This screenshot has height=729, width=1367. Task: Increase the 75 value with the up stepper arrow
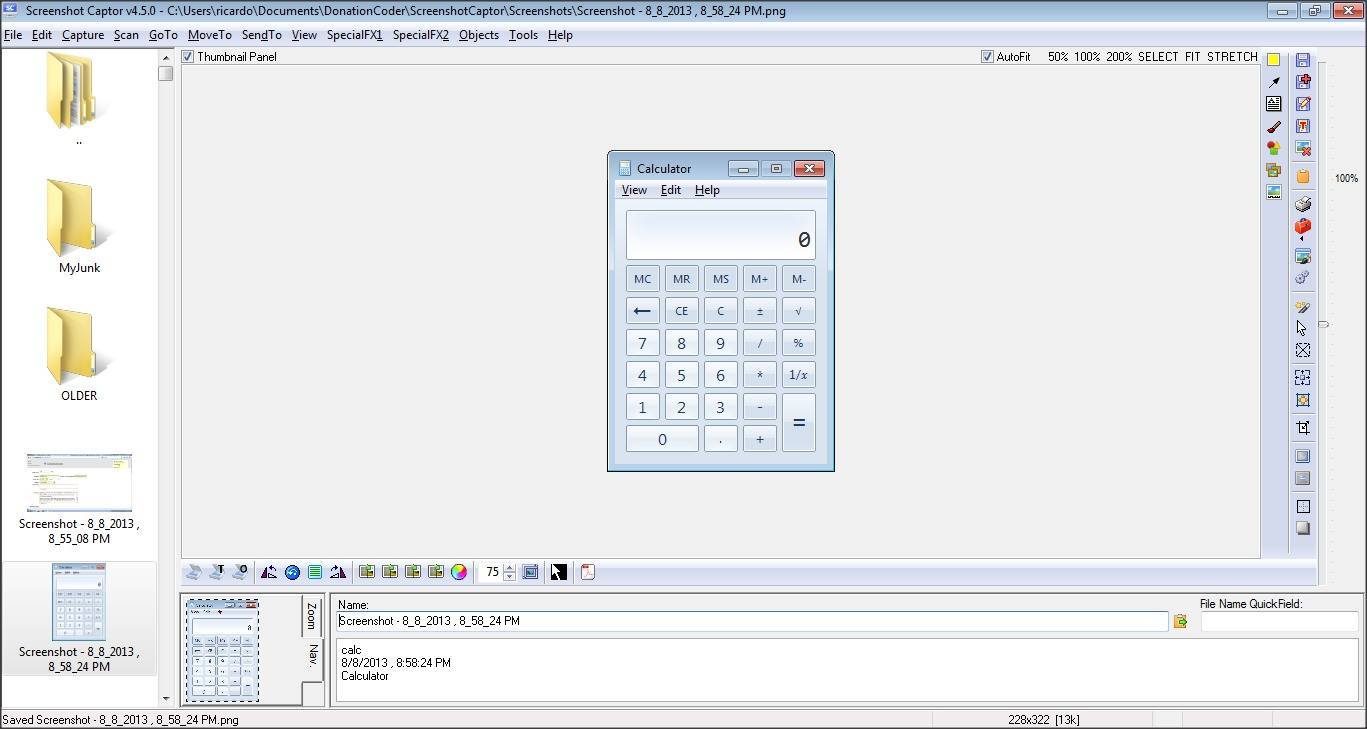coord(510,567)
